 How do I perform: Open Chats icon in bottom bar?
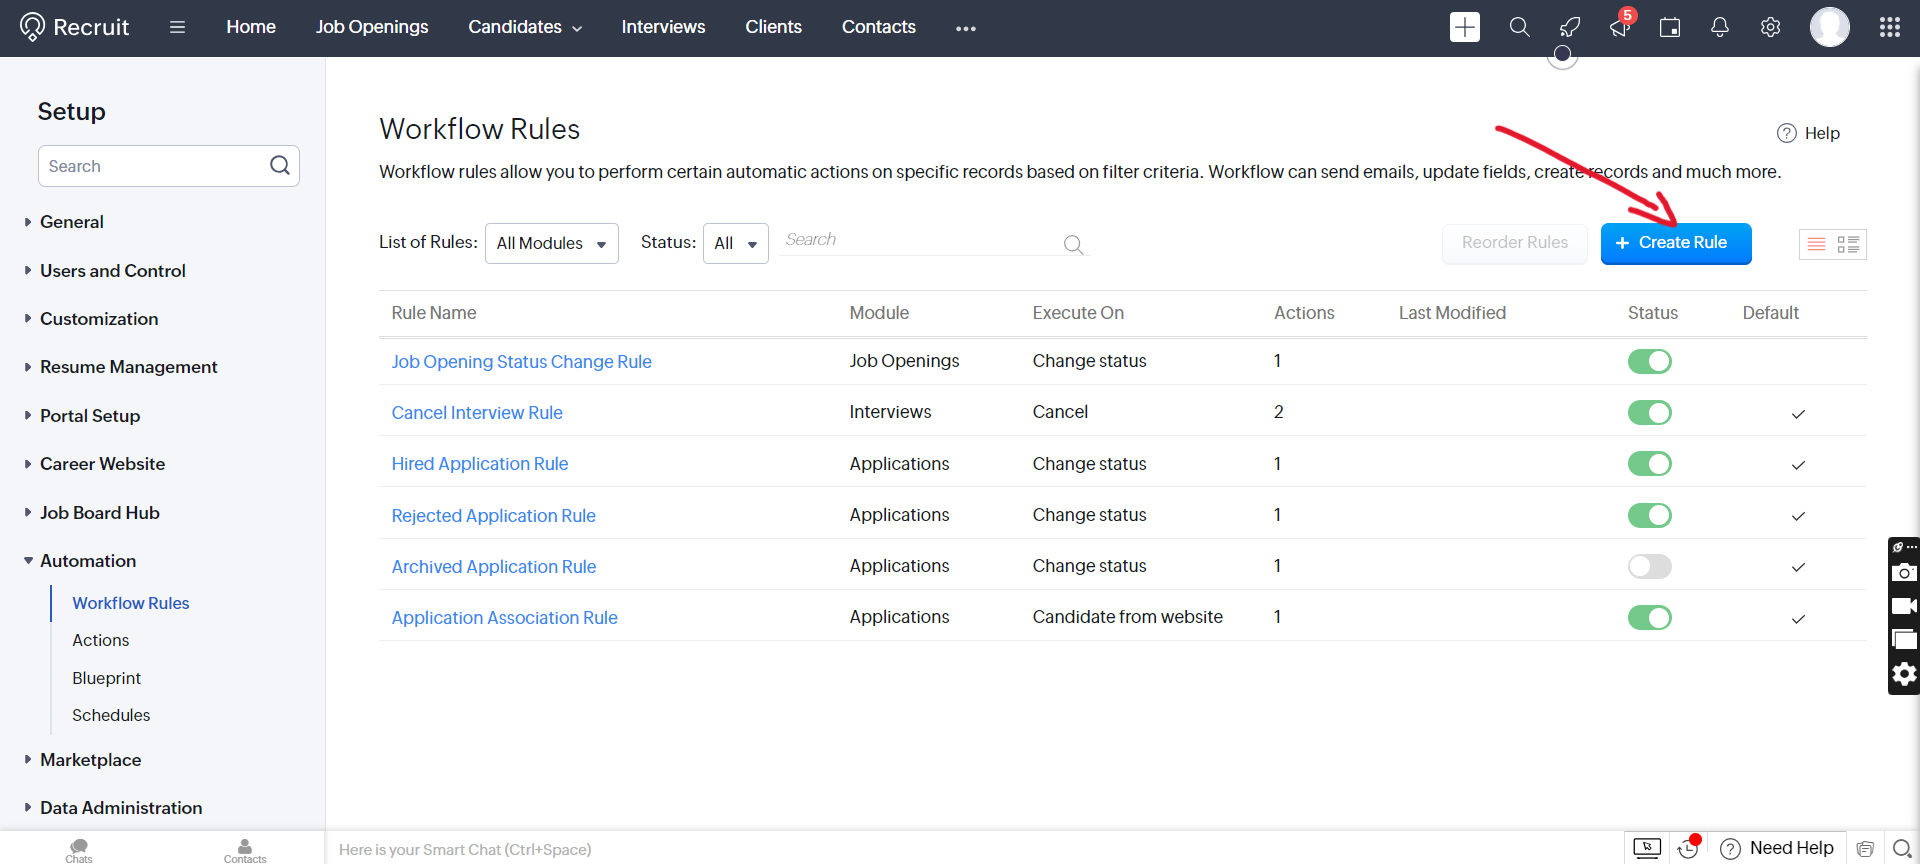pyautogui.click(x=79, y=850)
